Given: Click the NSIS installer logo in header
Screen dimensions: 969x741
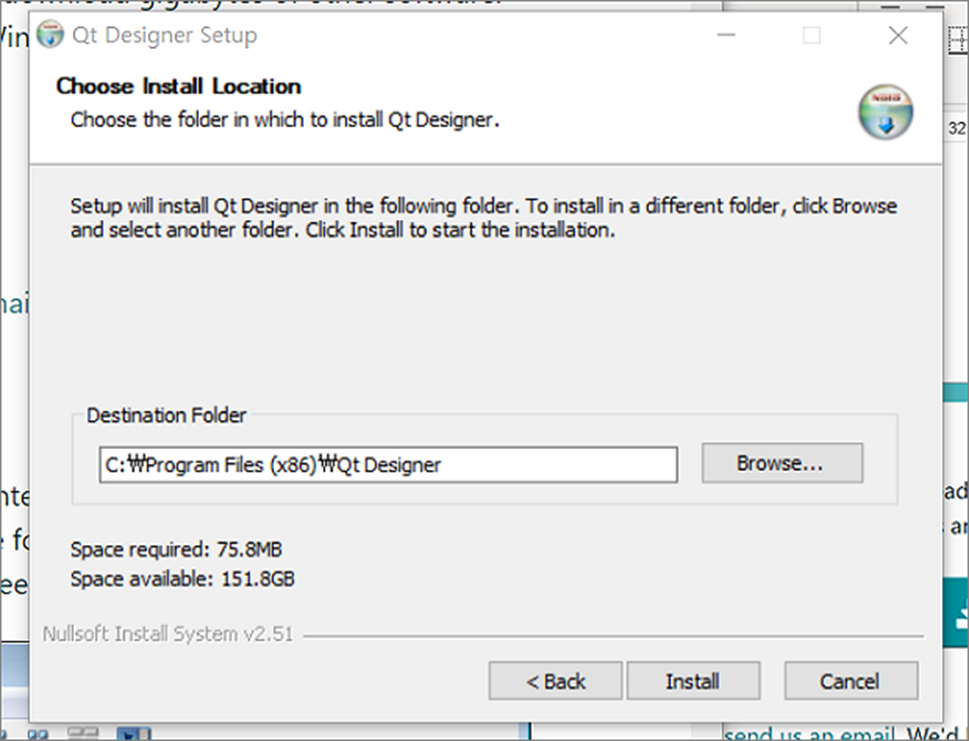Looking at the screenshot, I should point(886,112).
